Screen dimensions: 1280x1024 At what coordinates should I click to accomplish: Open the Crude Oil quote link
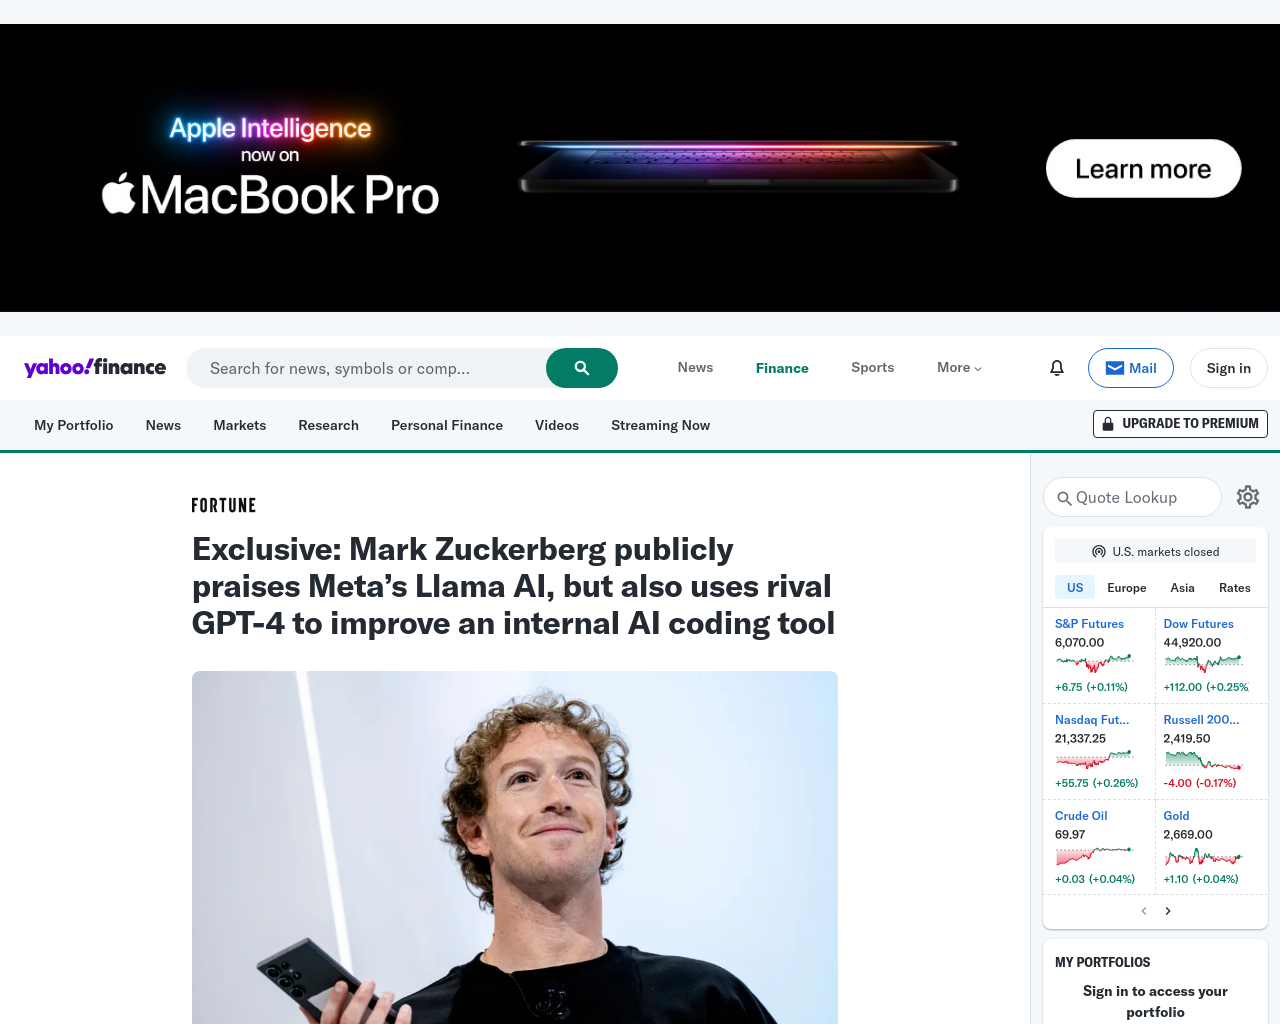click(1081, 816)
